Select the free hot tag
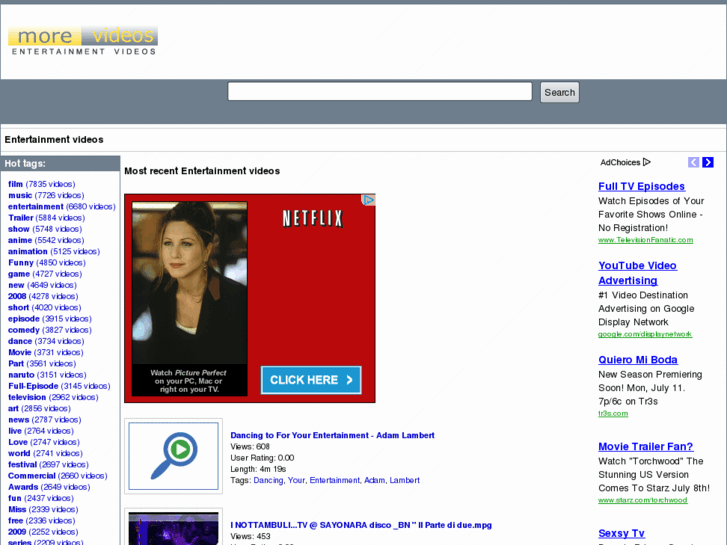Viewport: 727px width, 545px height. [x=15, y=520]
